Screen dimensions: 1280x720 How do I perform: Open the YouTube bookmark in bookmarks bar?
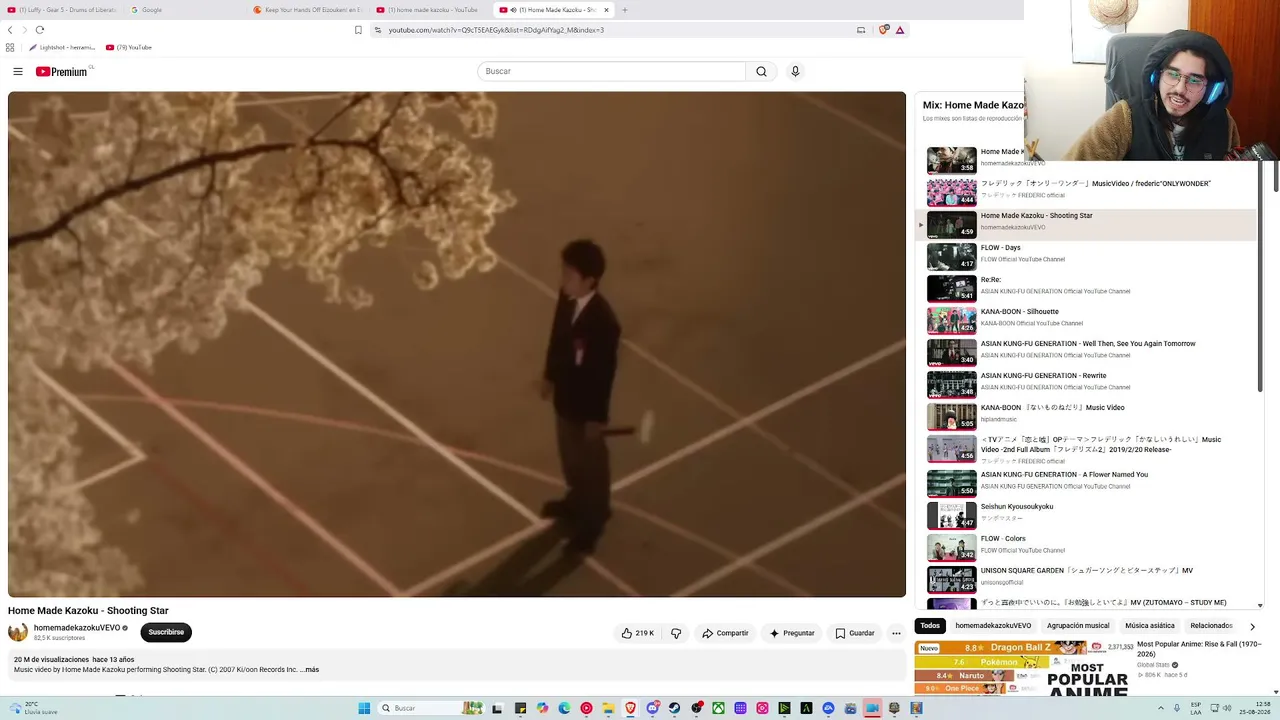[128, 47]
